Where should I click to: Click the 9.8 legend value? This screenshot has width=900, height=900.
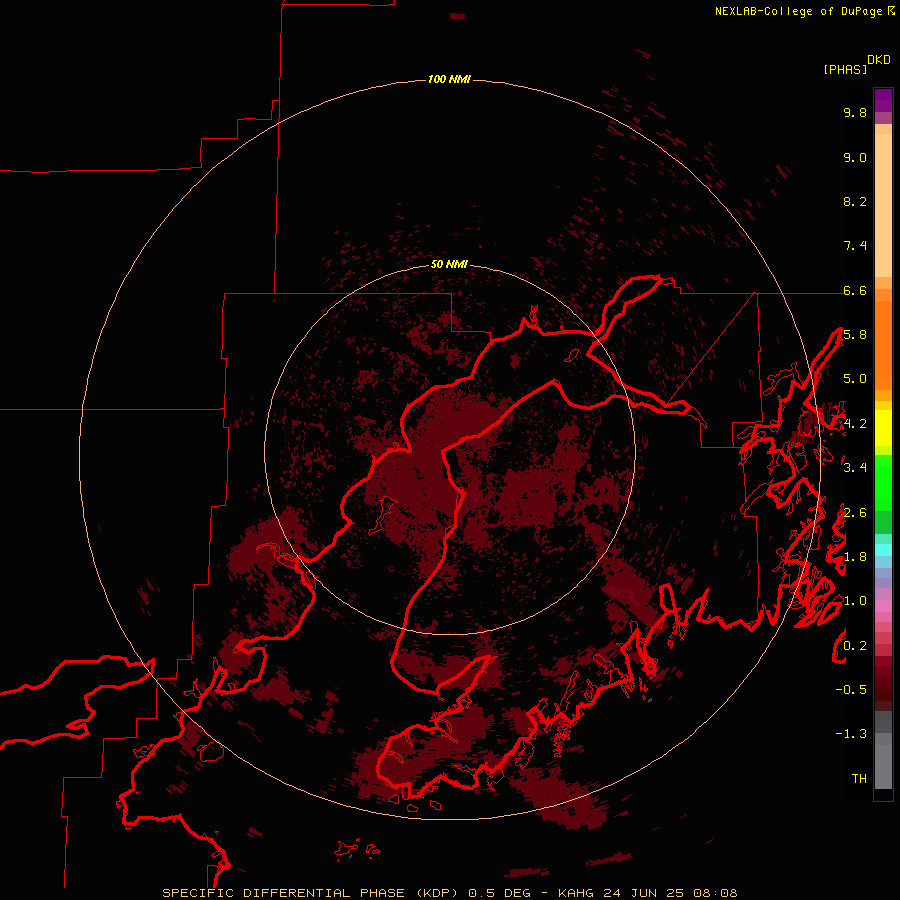[855, 112]
